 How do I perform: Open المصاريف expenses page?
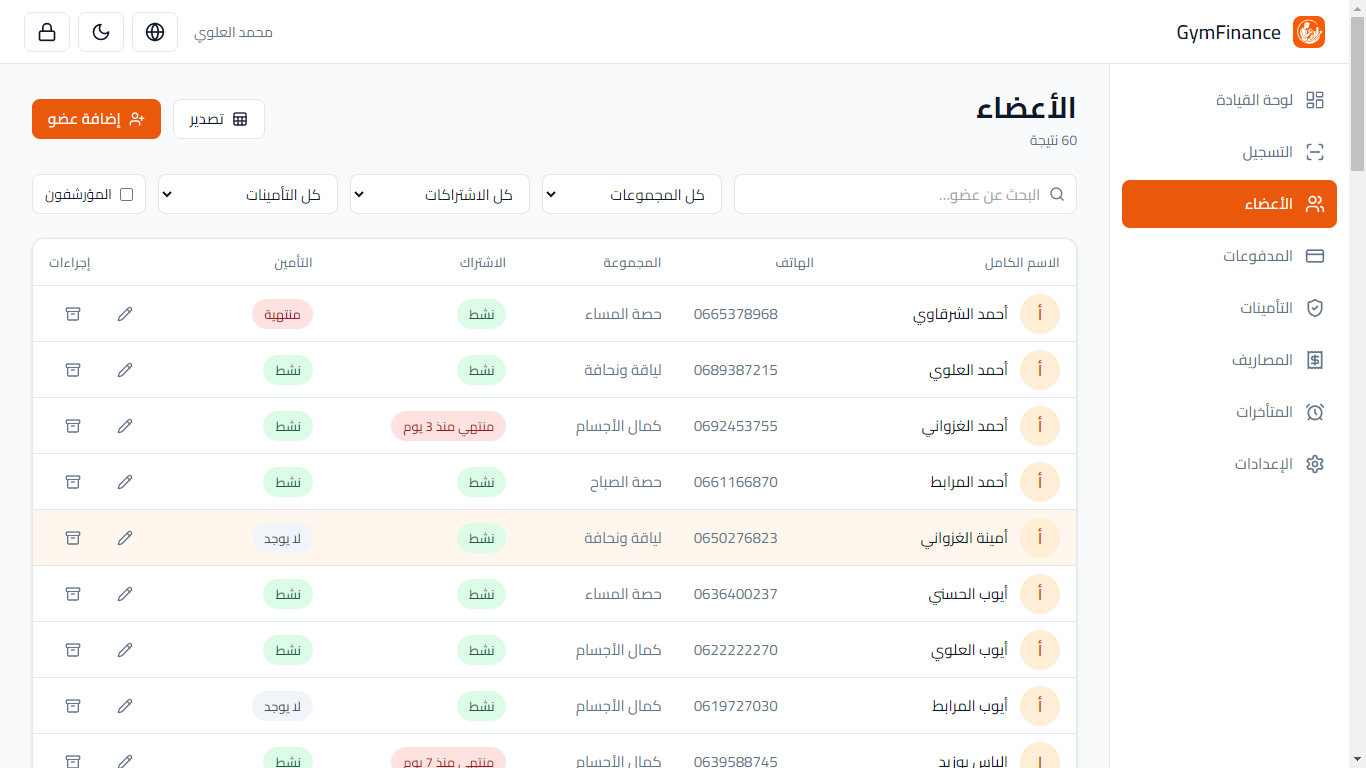click(x=1229, y=360)
